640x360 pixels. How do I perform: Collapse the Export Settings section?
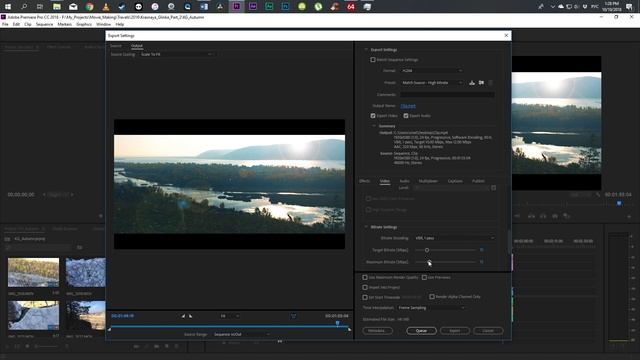(x=366, y=50)
